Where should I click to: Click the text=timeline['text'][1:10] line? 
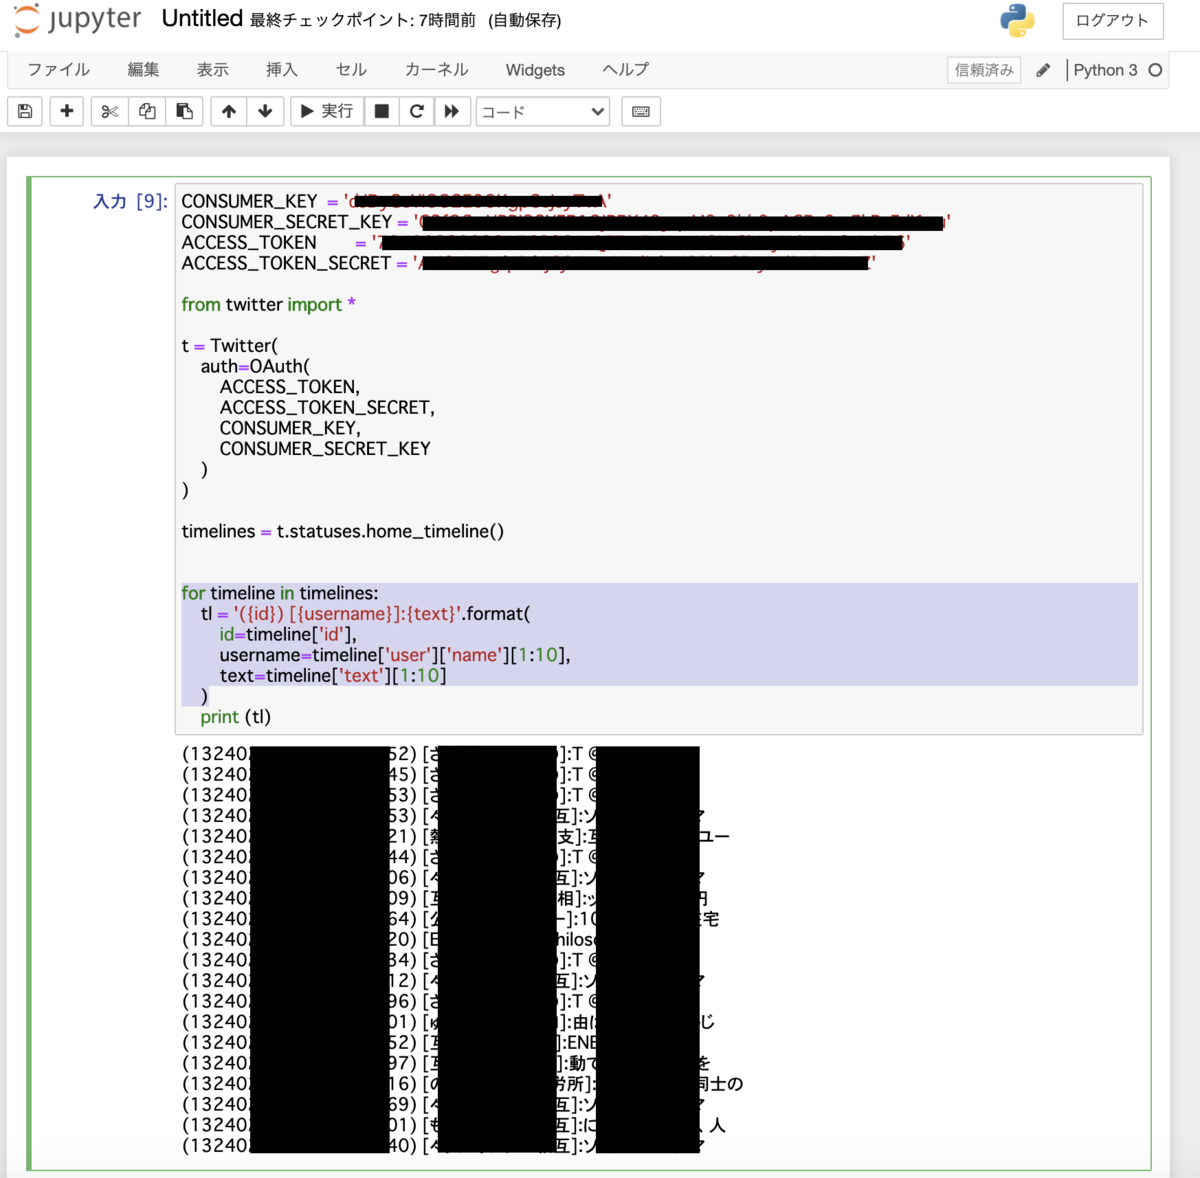[333, 676]
